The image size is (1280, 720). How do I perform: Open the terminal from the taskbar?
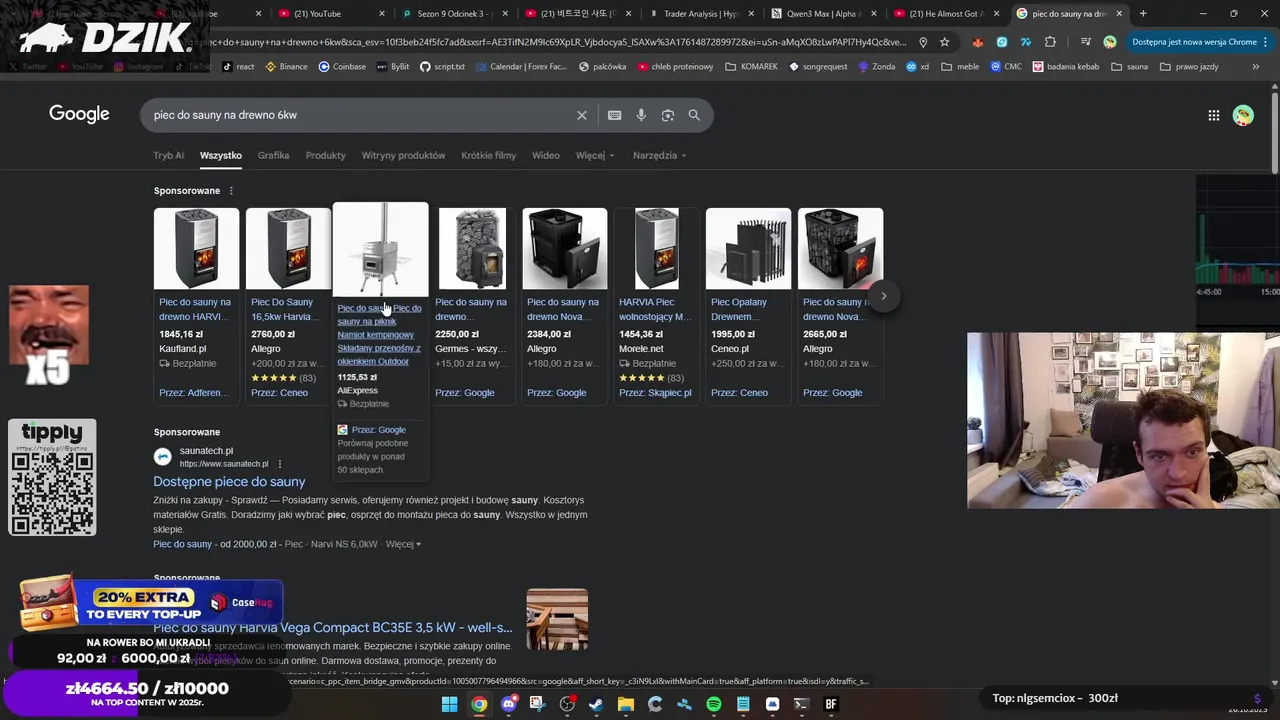point(801,704)
